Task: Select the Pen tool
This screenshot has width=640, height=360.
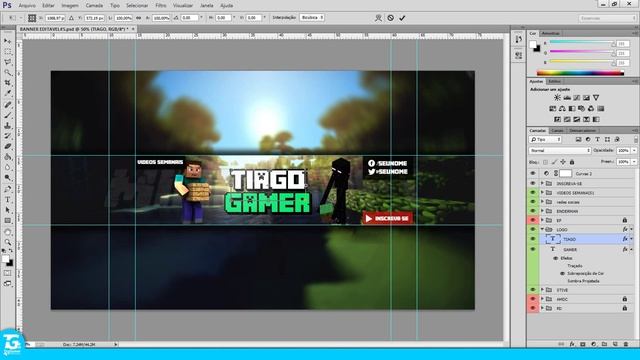Action: pyautogui.click(x=8, y=189)
